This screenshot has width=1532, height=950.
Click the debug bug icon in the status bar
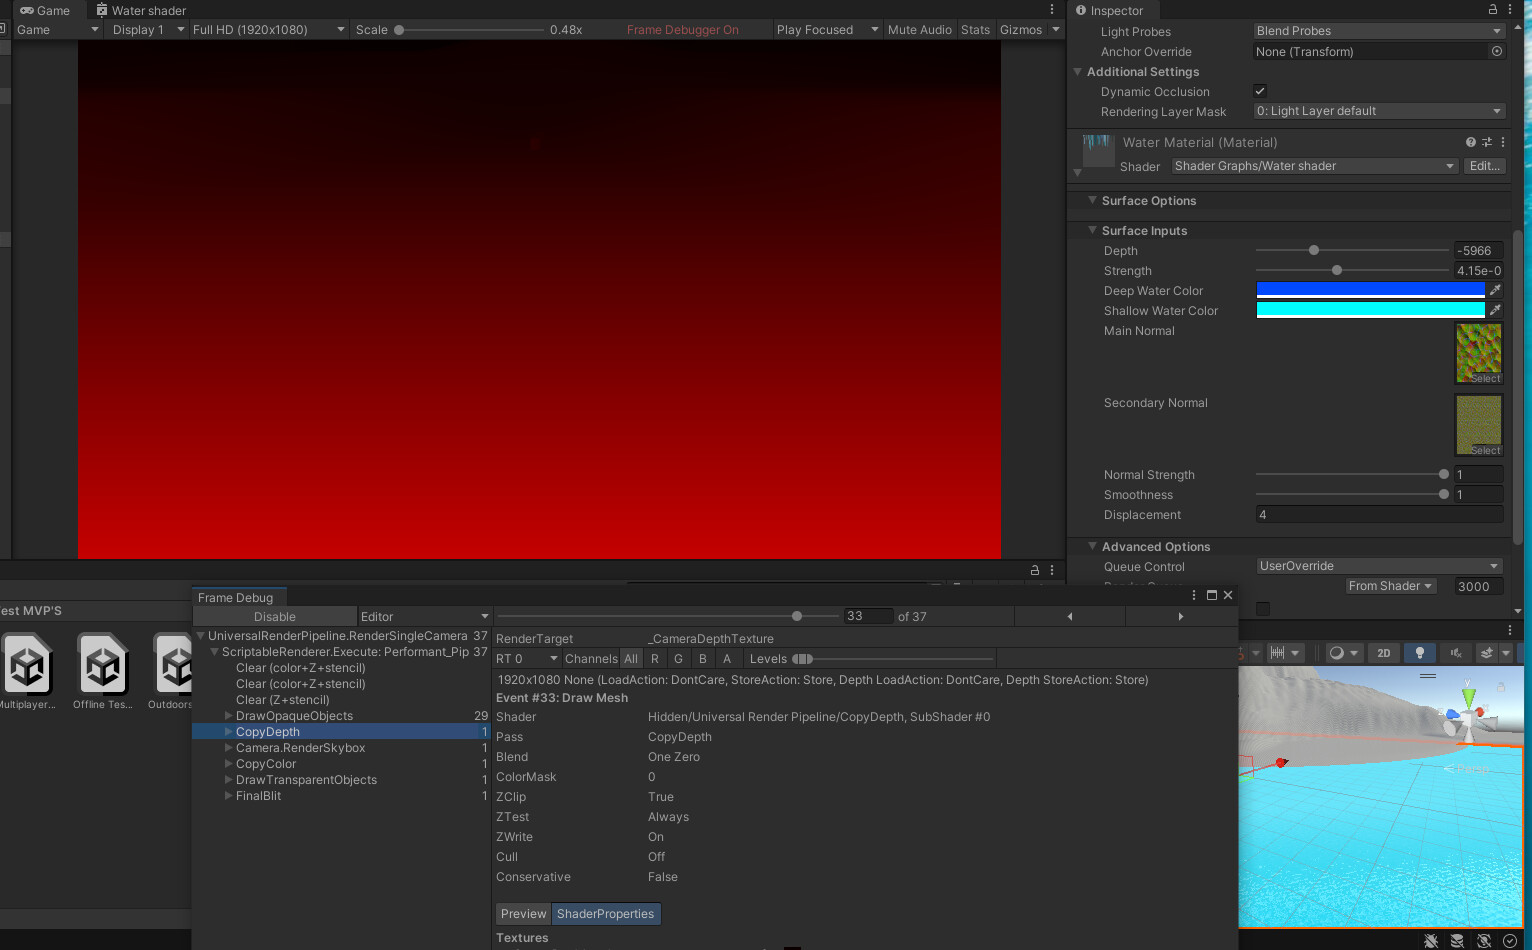[x=1431, y=941]
